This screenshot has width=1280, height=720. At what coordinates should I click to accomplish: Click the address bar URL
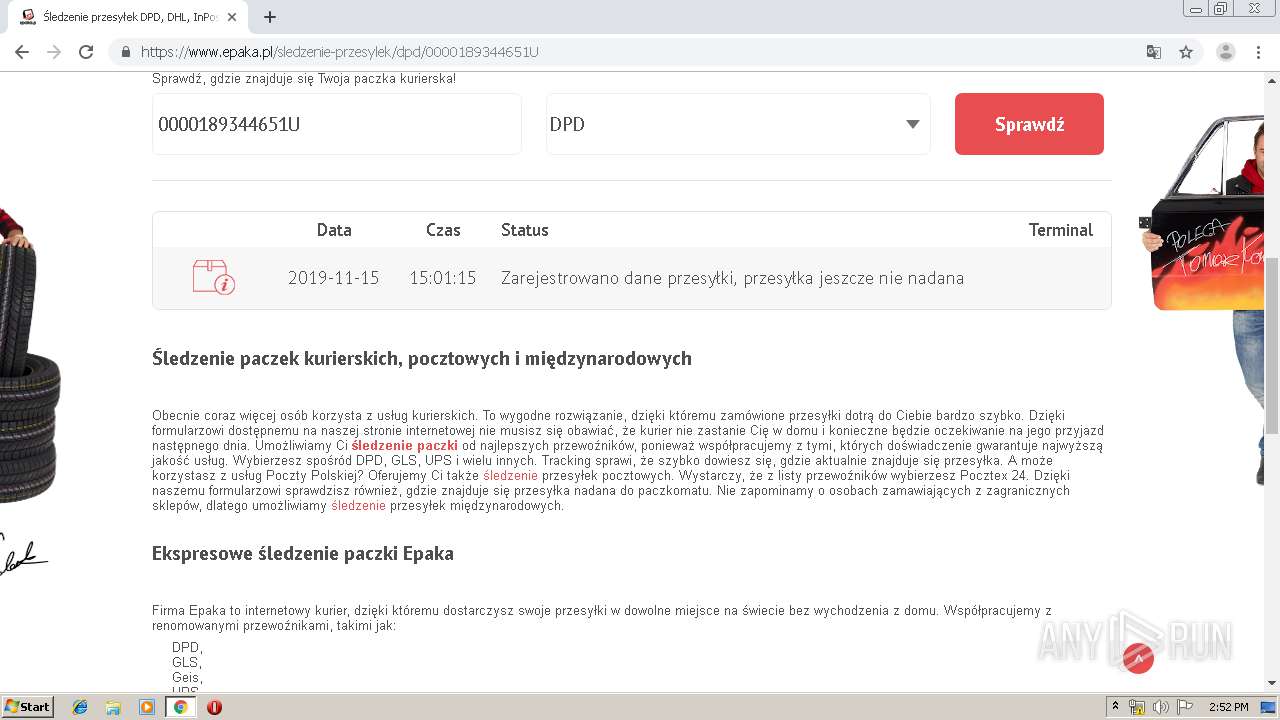pos(340,52)
